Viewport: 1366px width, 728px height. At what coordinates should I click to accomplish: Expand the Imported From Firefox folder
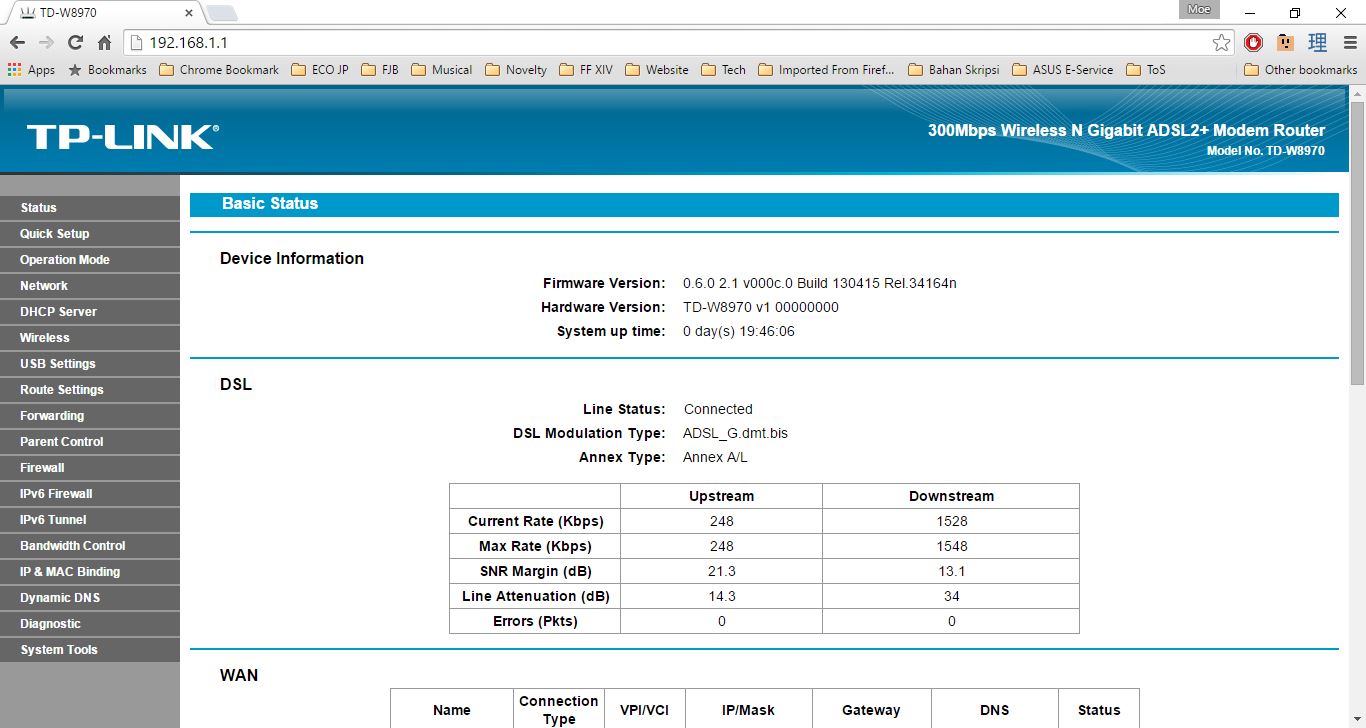(x=836, y=69)
